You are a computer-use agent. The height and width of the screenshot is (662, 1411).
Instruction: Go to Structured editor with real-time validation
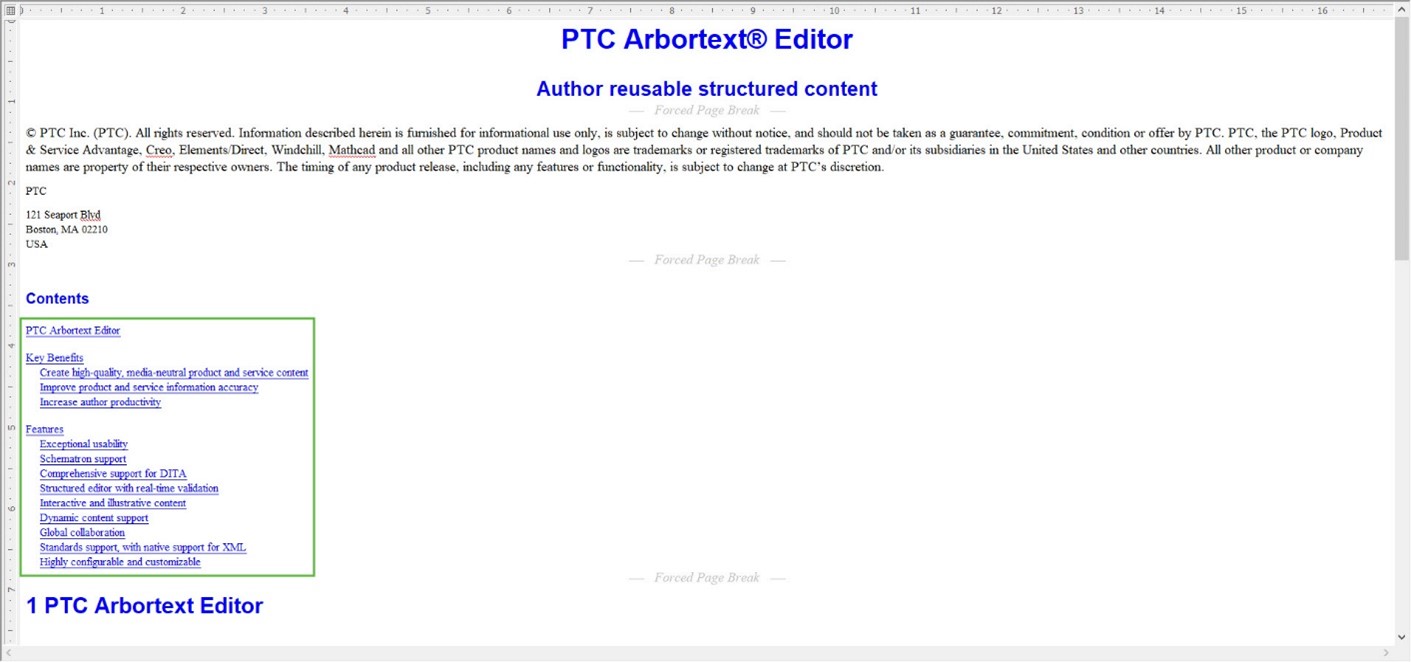(129, 489)
